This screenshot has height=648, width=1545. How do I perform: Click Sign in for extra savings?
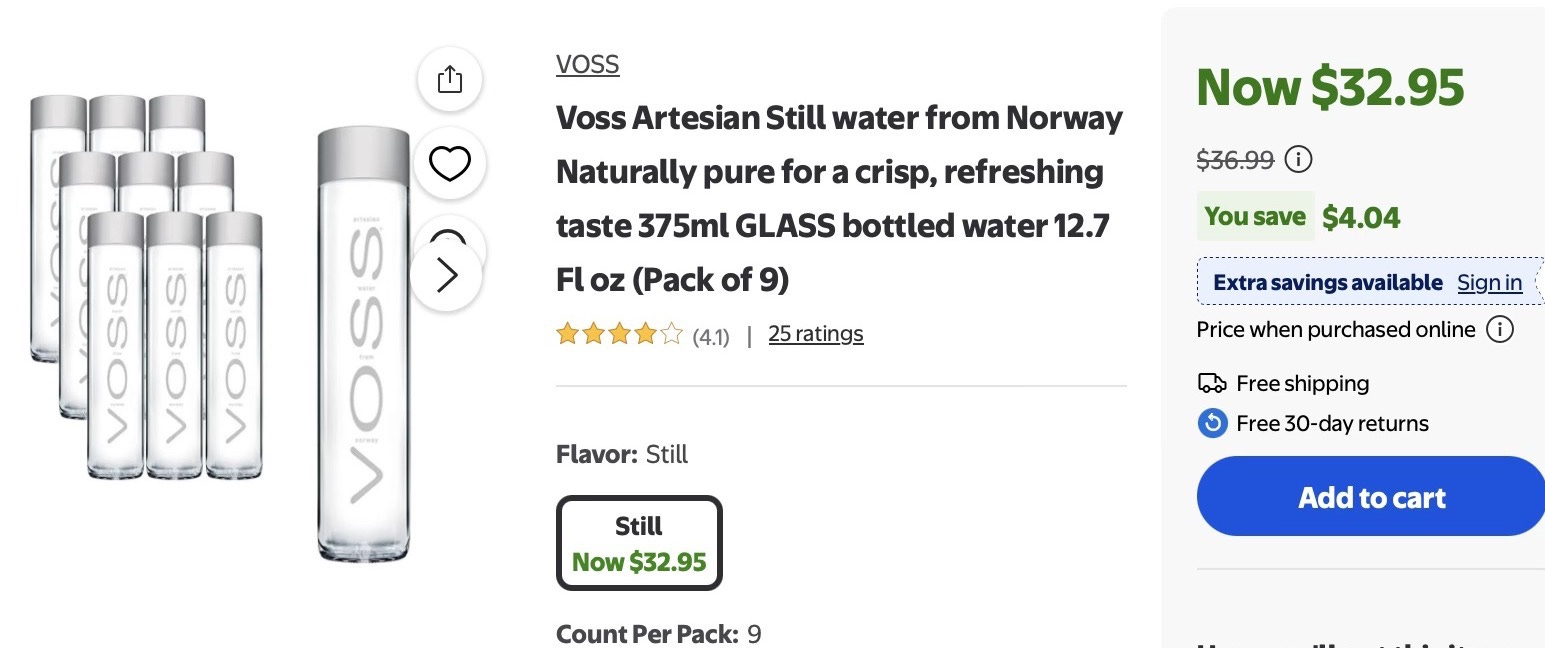pyautogui.click(x=1489, y=283)
